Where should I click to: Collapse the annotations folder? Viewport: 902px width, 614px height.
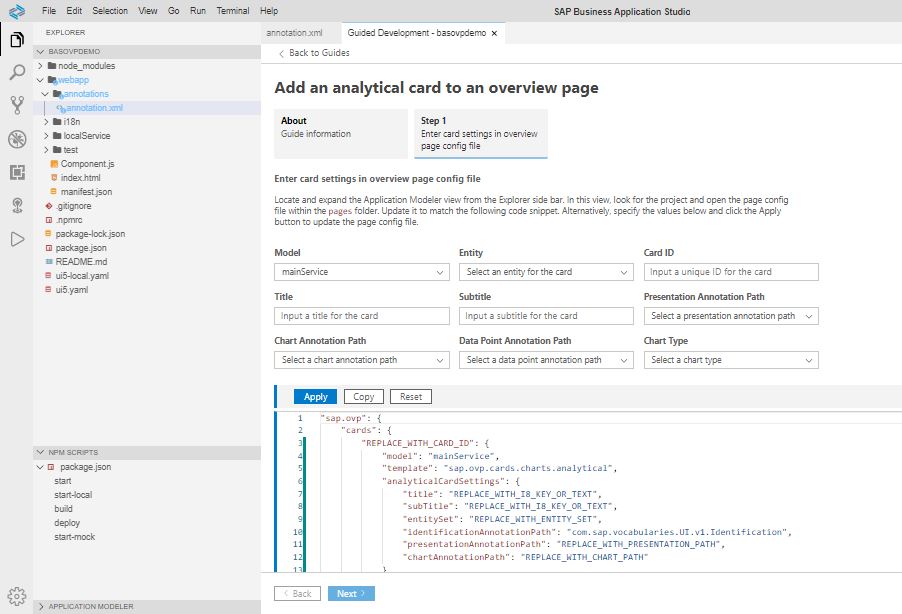(45, 94)
